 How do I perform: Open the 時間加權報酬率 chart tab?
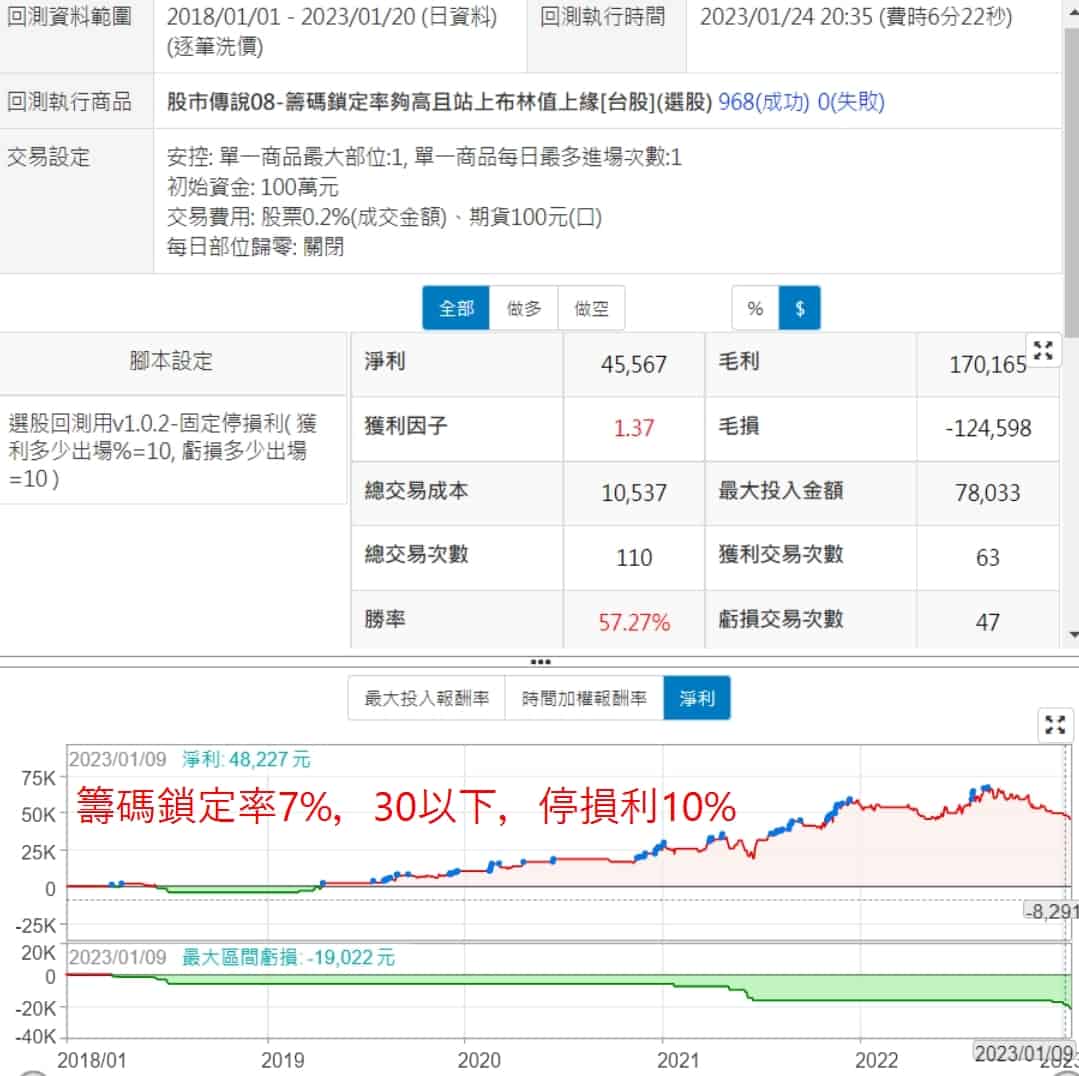point(582,698)
